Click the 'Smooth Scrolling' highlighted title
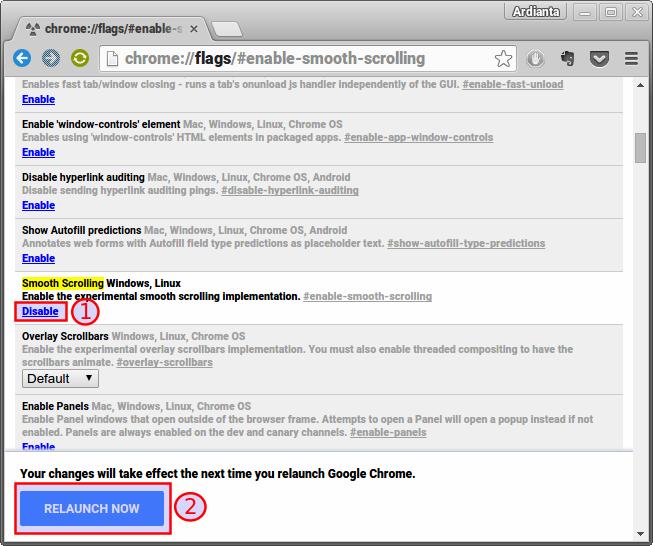The height and width of the screenshot is (546, 653). 63,284
